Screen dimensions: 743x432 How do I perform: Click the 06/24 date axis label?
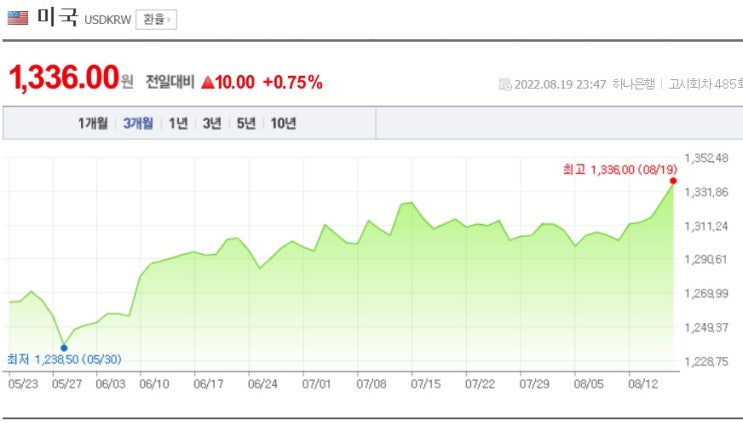pos(263,384)
